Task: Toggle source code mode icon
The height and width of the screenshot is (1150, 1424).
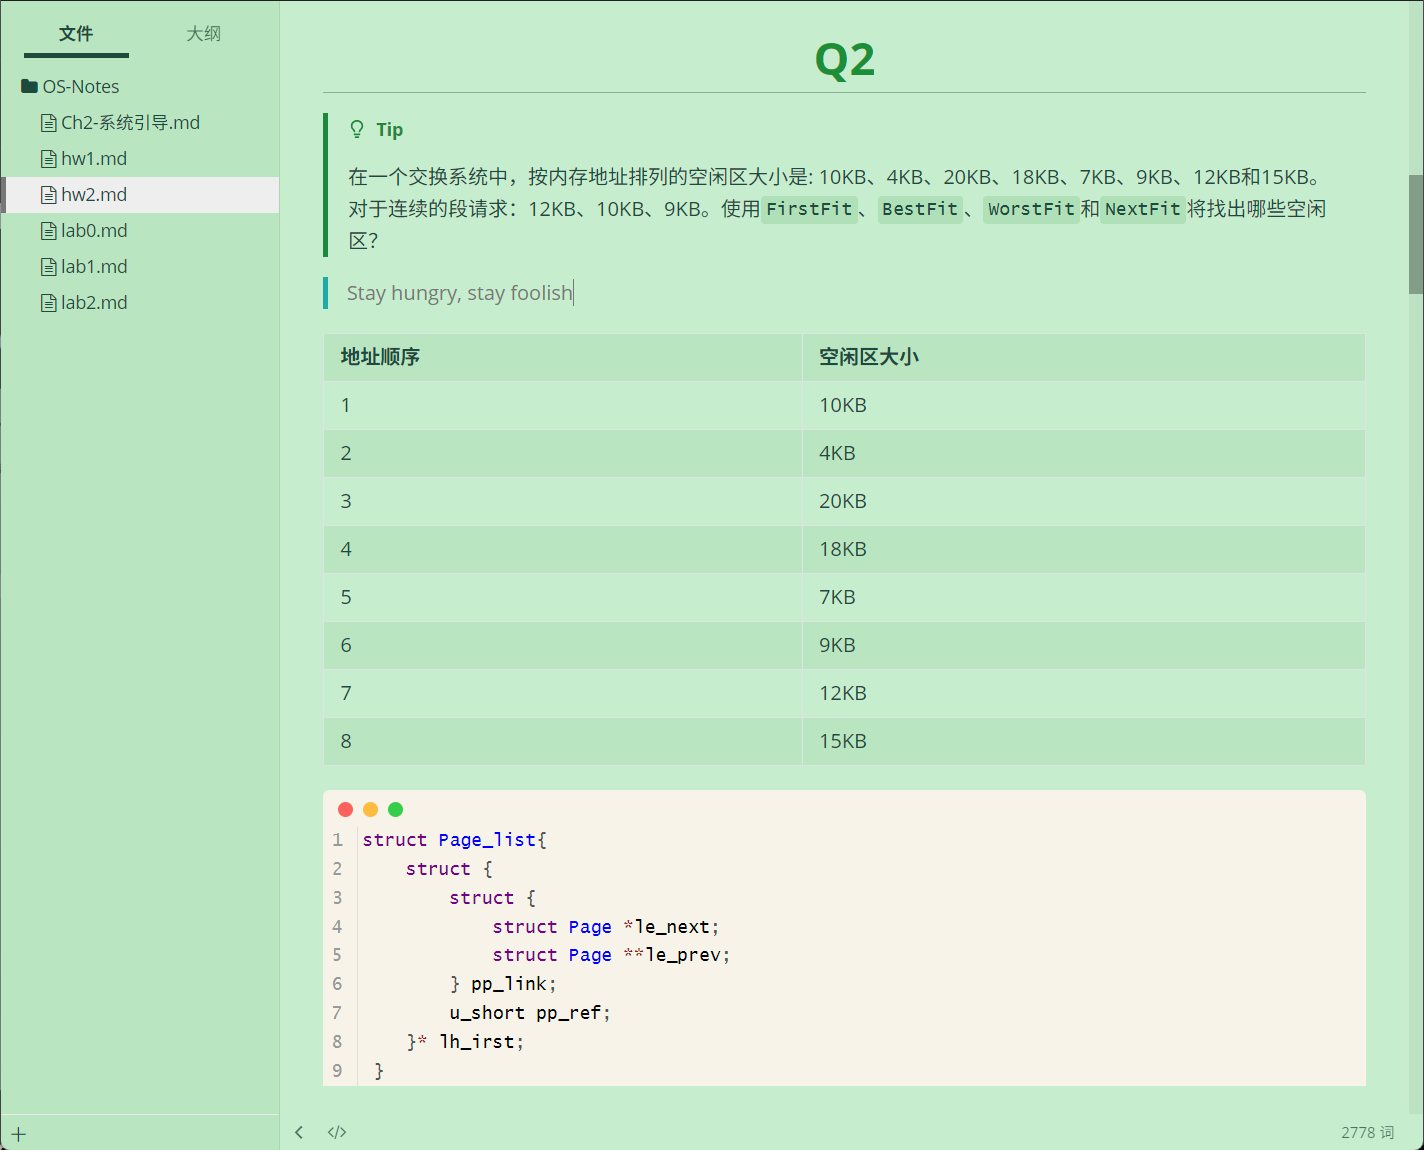Action: (337, 1132)
